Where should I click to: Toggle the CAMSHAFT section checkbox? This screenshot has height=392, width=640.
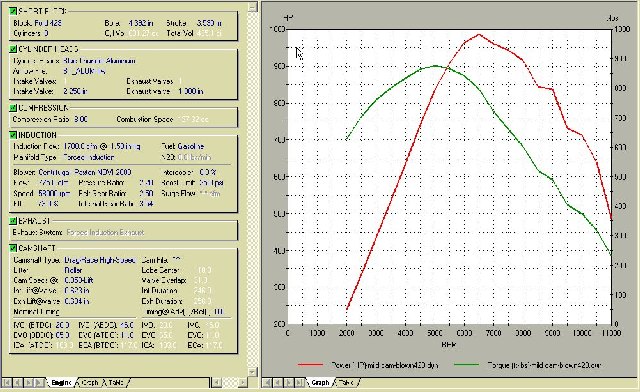point(13,248)
